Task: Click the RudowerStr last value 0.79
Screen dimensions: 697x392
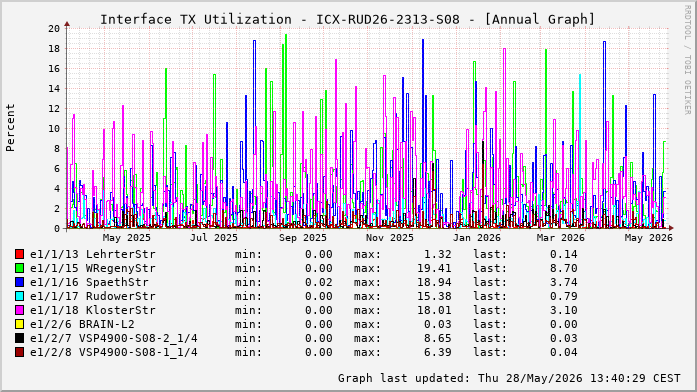Action: (564, 296)
